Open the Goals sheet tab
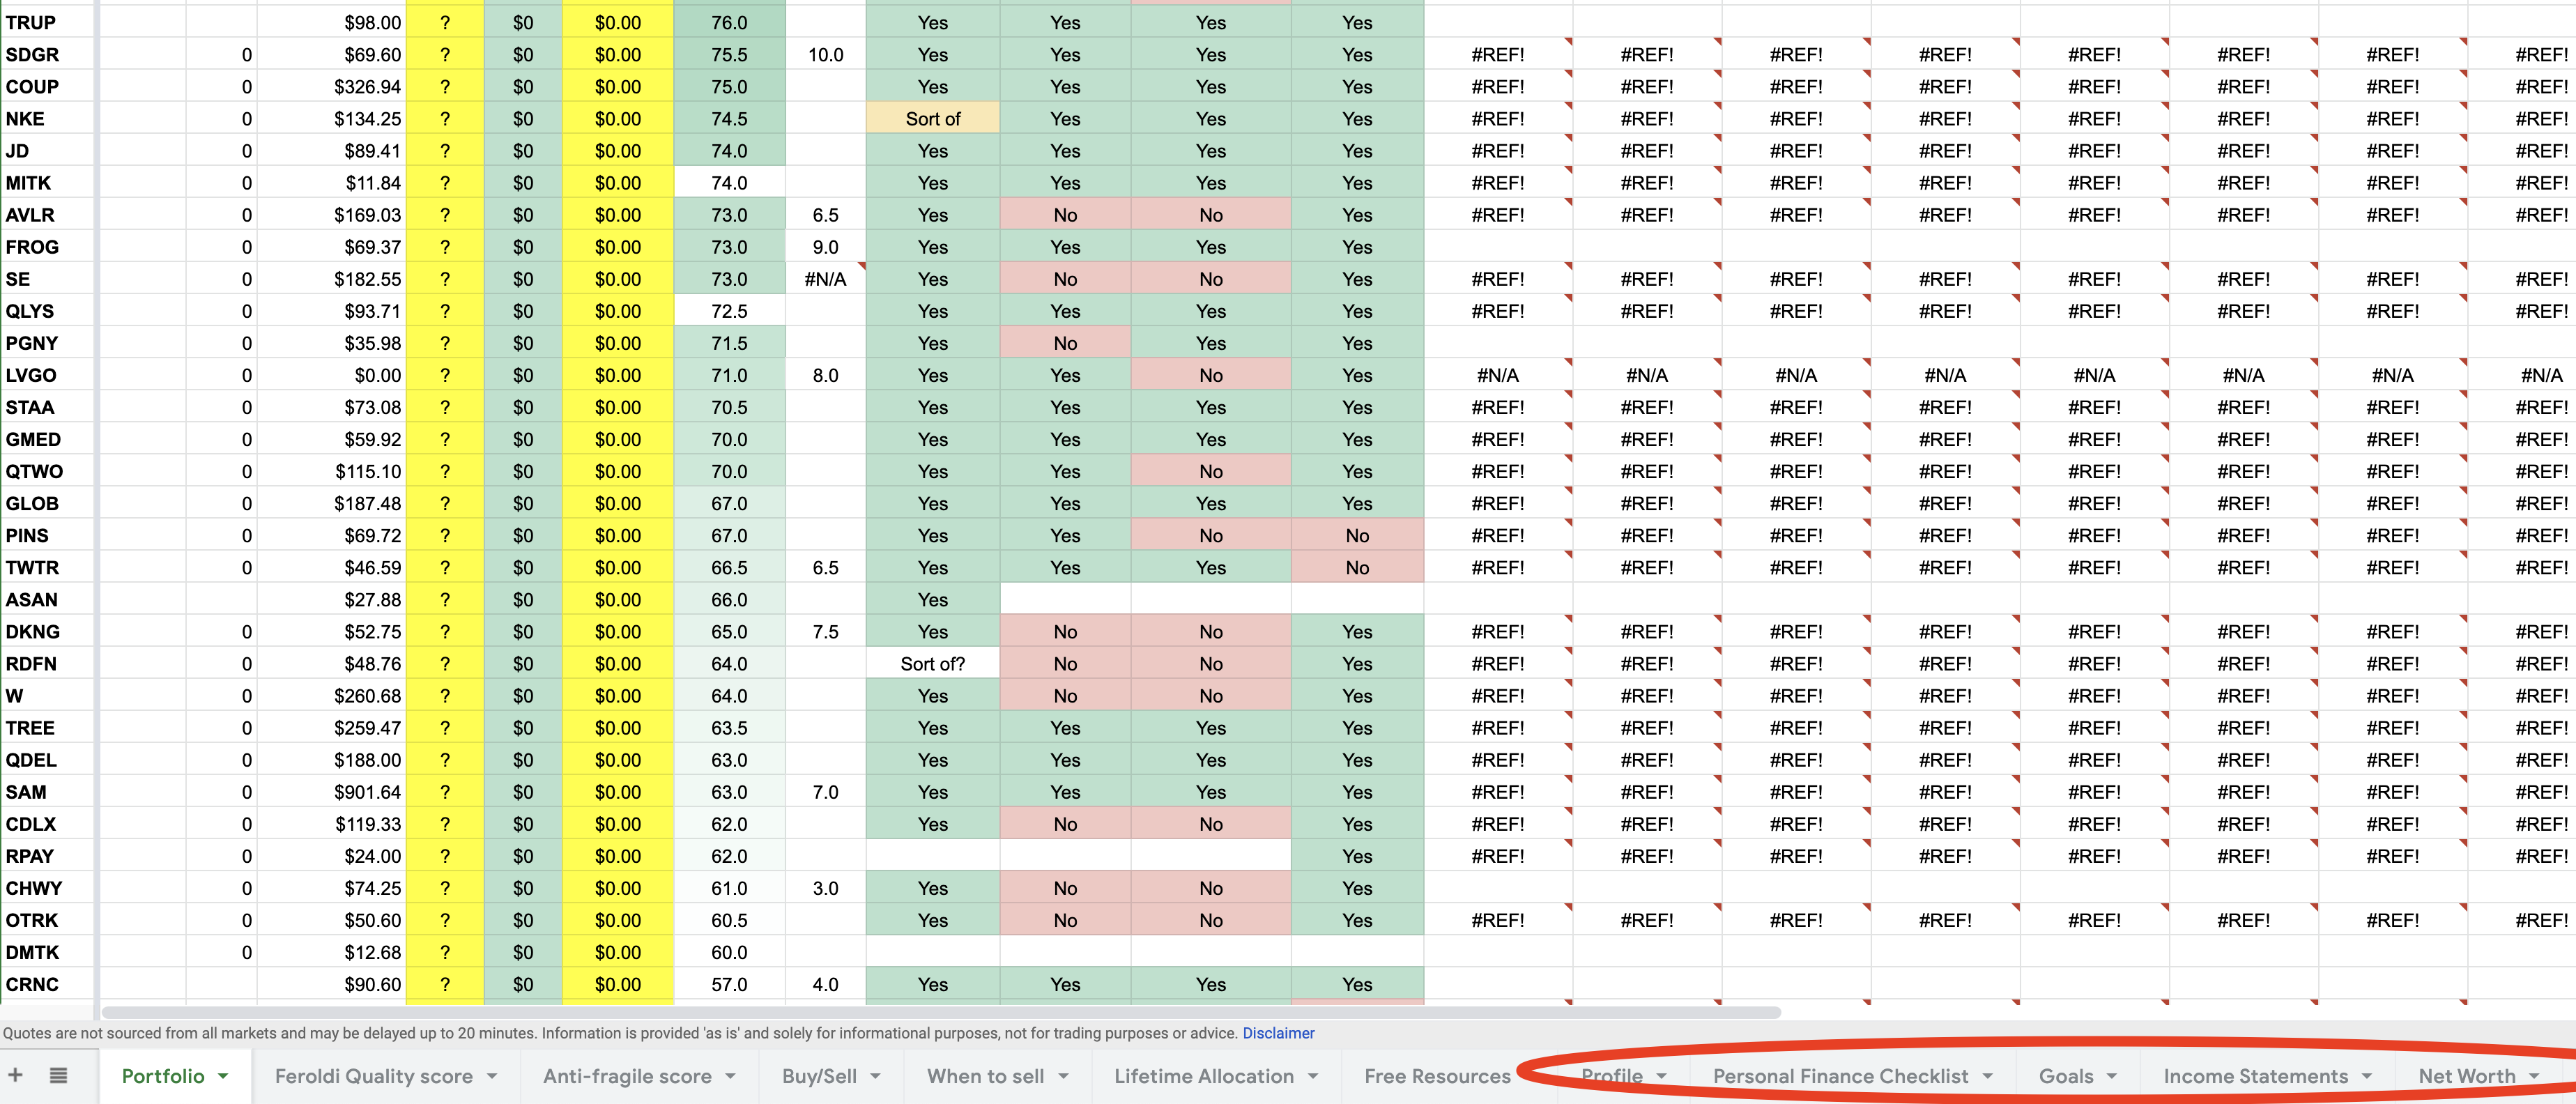 point(2066,1076)
